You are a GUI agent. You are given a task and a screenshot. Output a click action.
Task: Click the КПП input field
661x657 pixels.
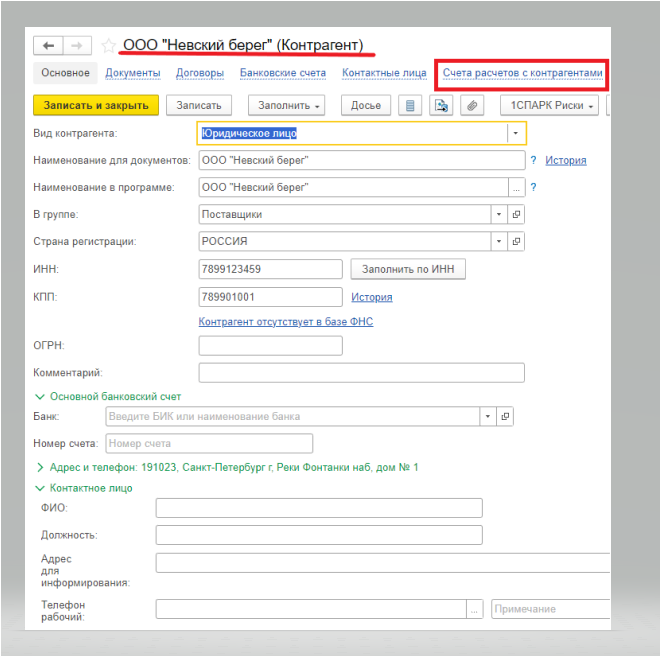271,297
